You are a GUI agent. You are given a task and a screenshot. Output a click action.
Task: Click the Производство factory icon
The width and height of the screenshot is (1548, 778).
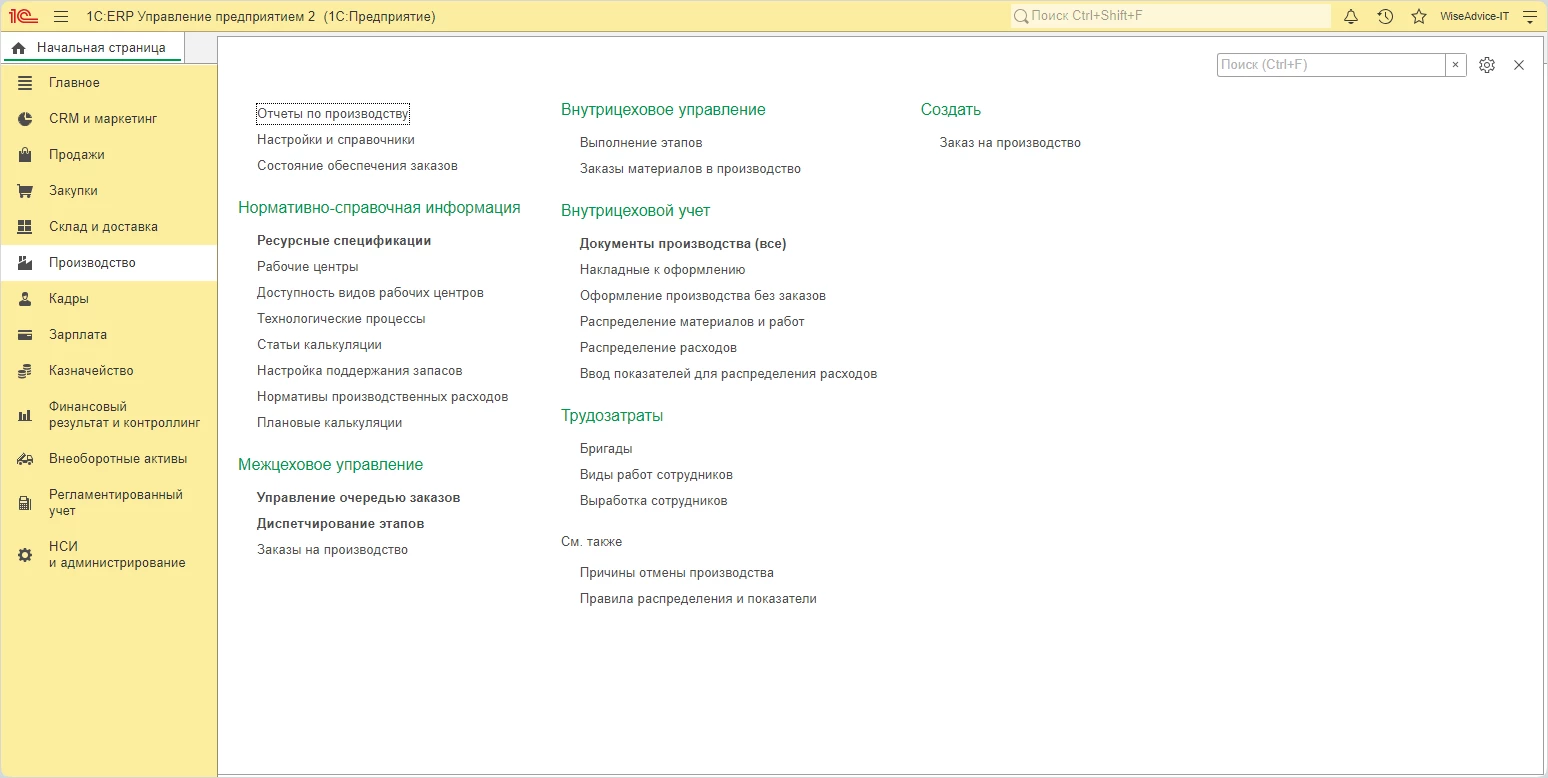click(x=25, y=263)
